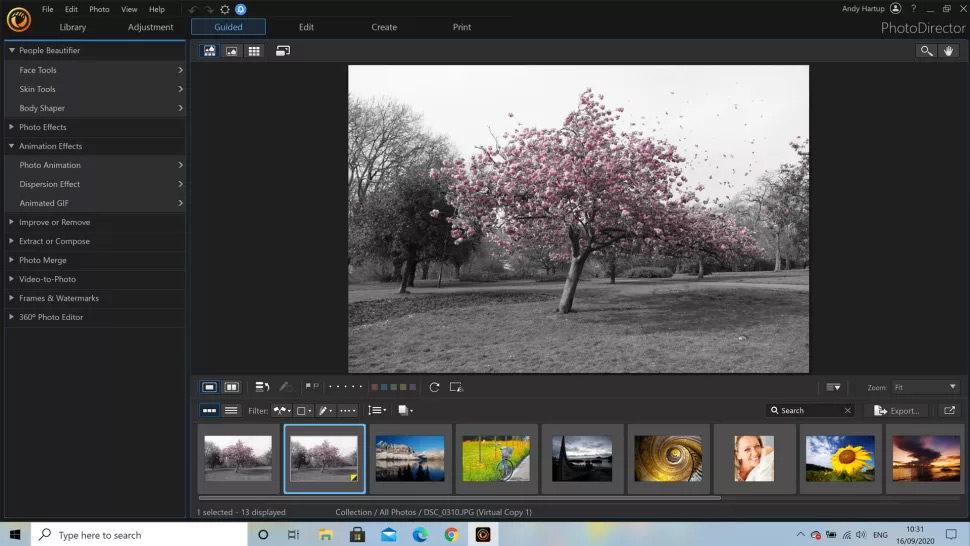Open the share photo icon
The height and width of the screenshot is (546, 970).
(949, 411)
